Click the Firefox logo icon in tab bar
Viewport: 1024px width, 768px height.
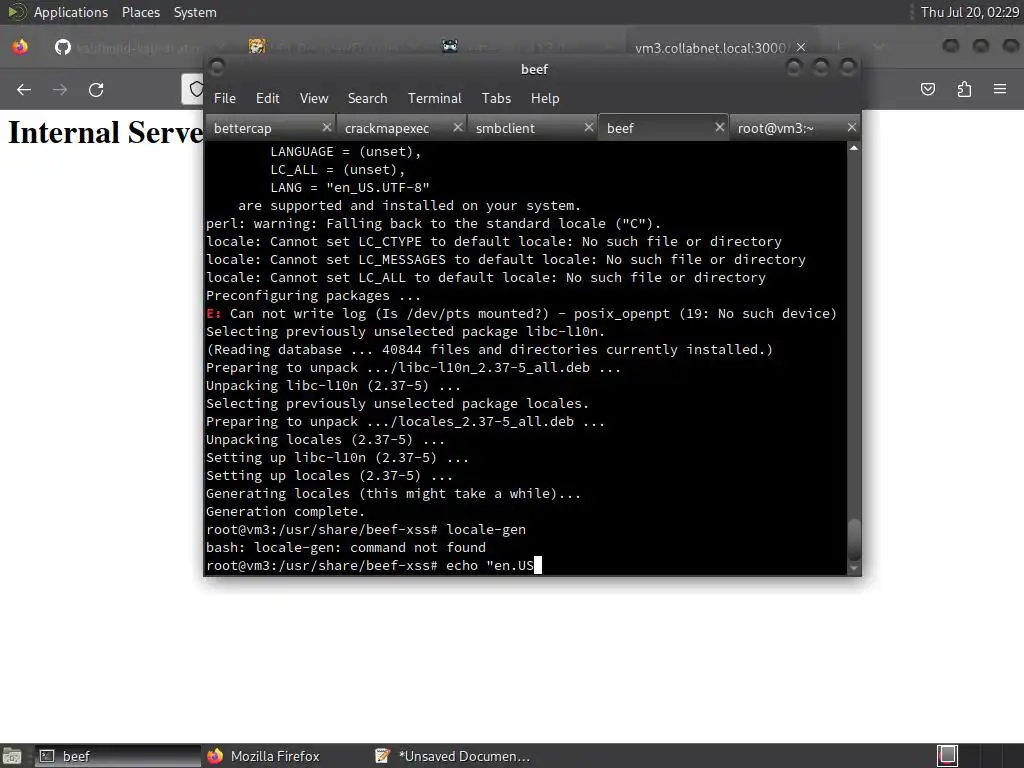pyautogui.click(x=20, y=47)
